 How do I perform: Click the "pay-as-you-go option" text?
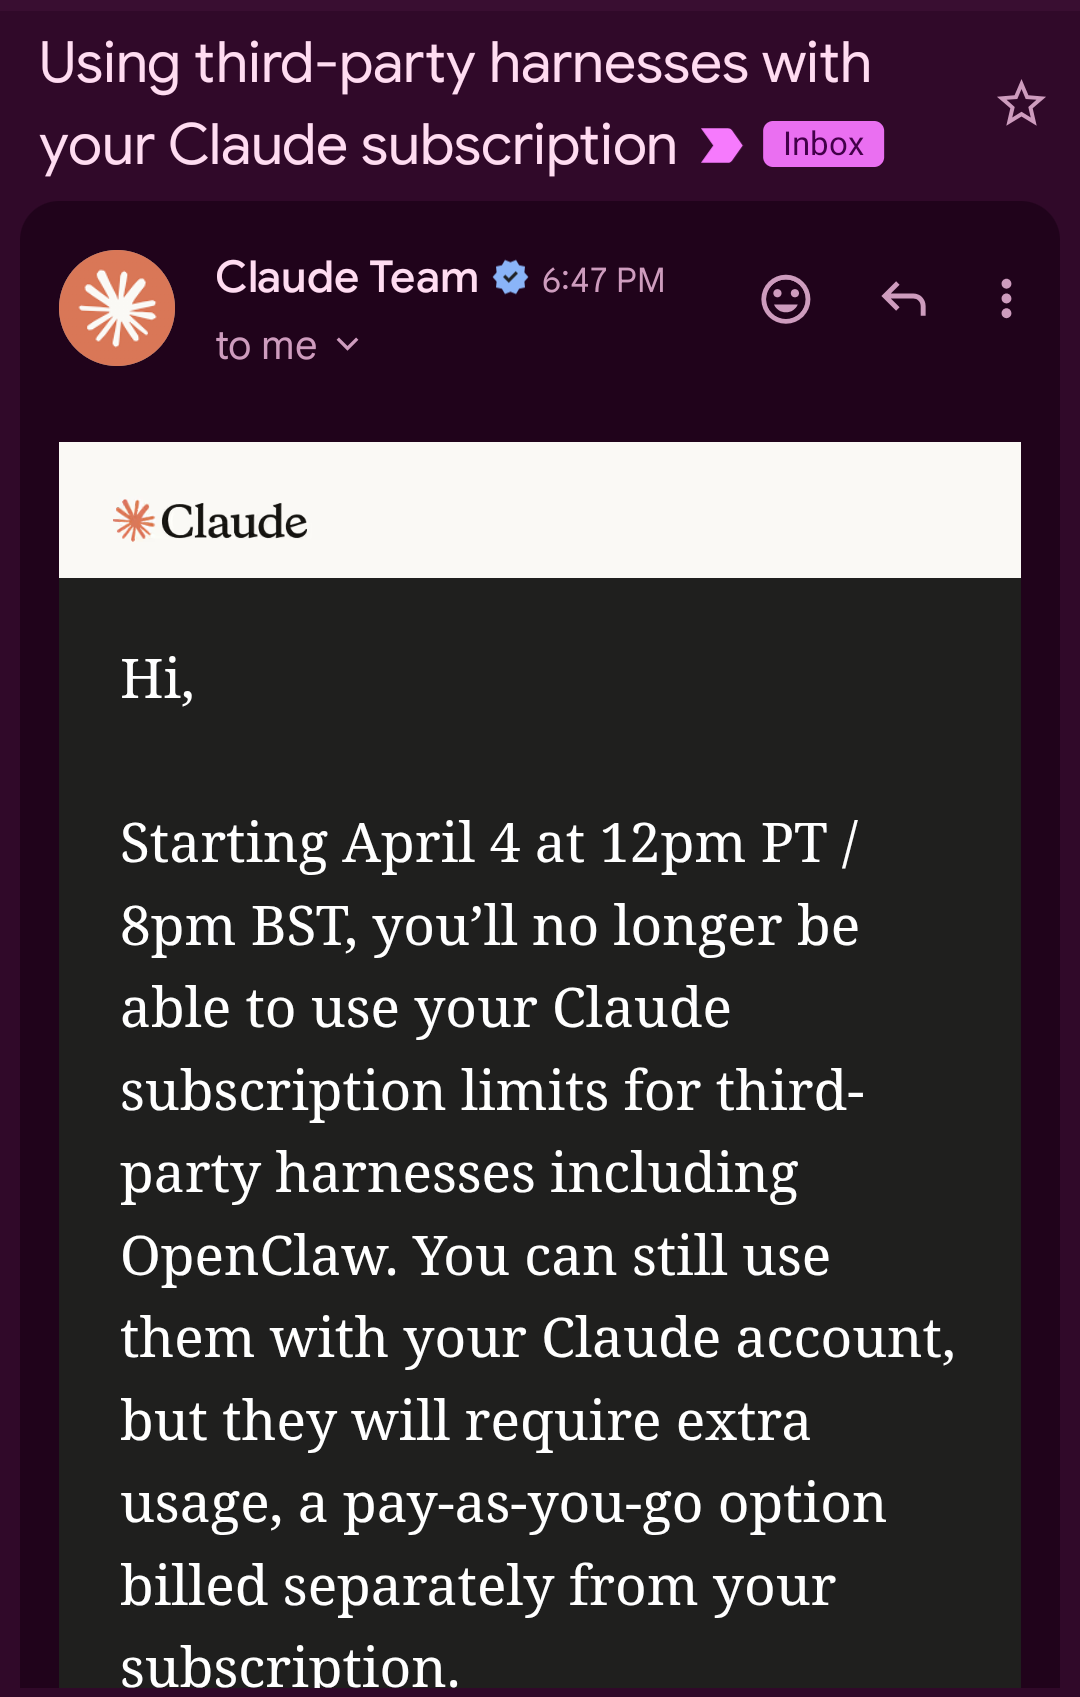pyautogui.click(x=614, y=1503)
